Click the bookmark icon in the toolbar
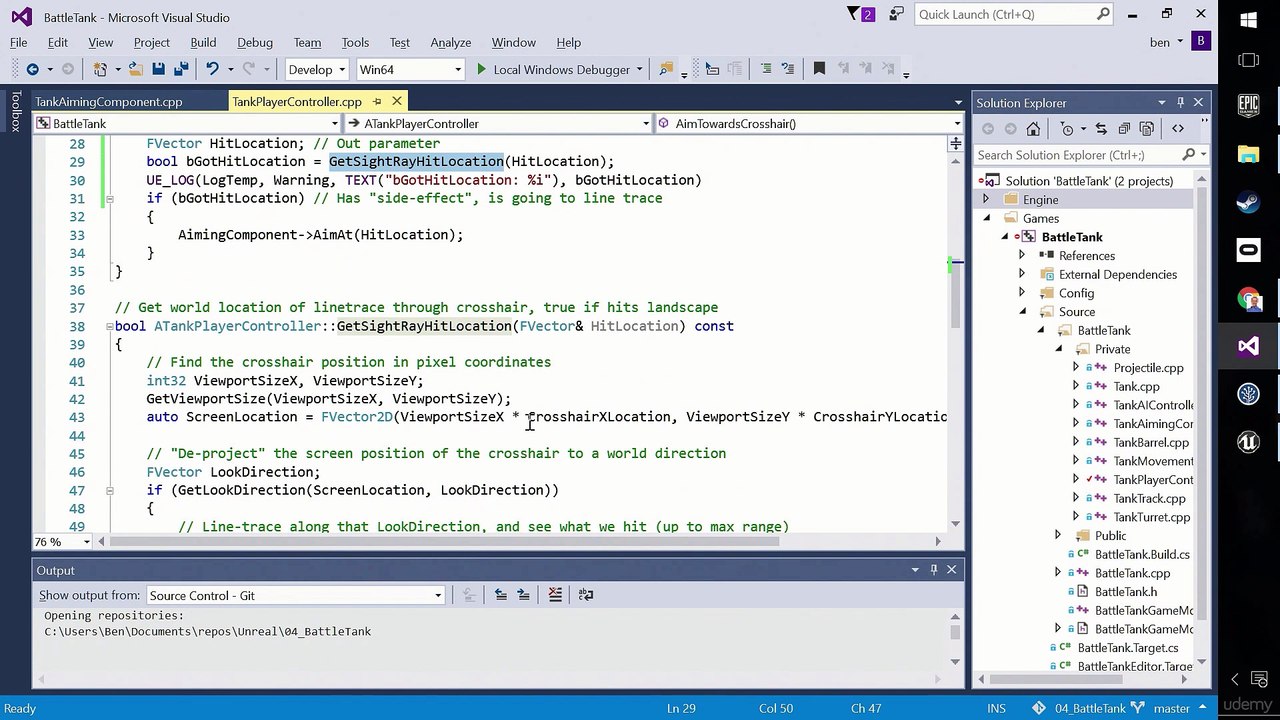 point(819,69)
